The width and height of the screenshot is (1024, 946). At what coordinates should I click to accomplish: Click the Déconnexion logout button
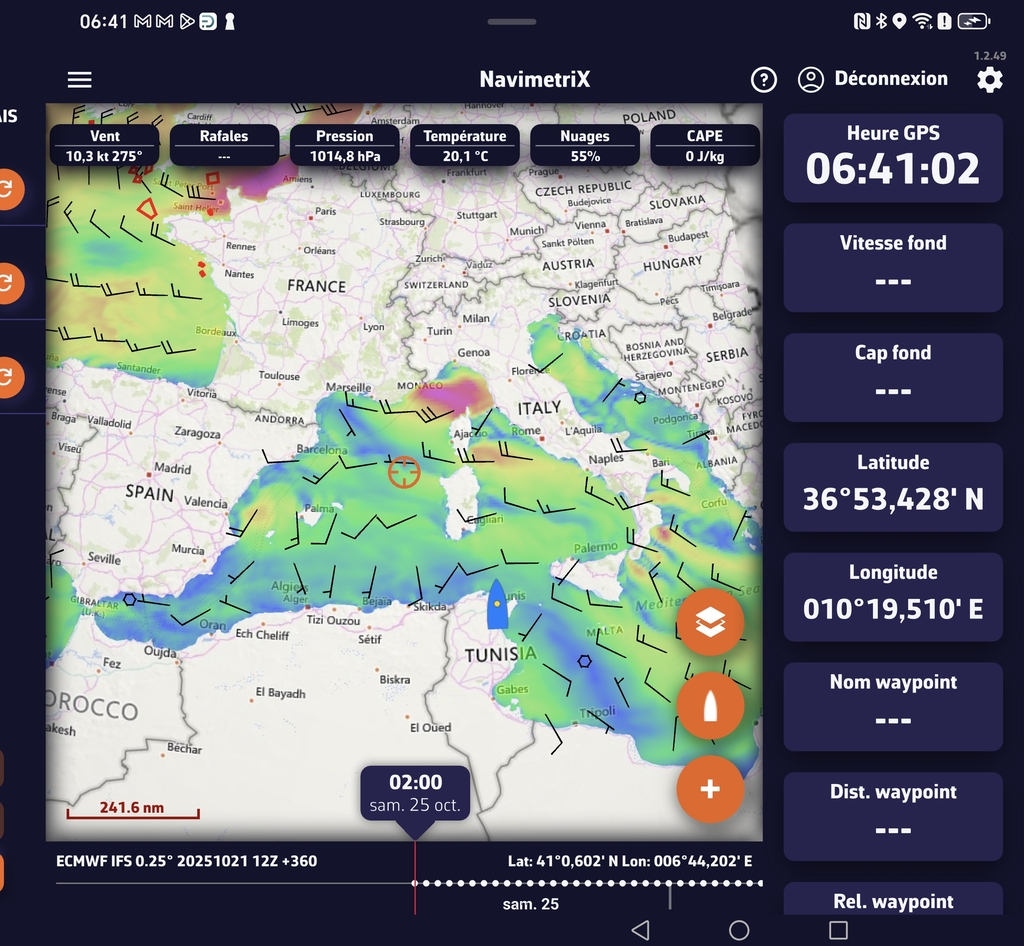(x=873, y=79)
